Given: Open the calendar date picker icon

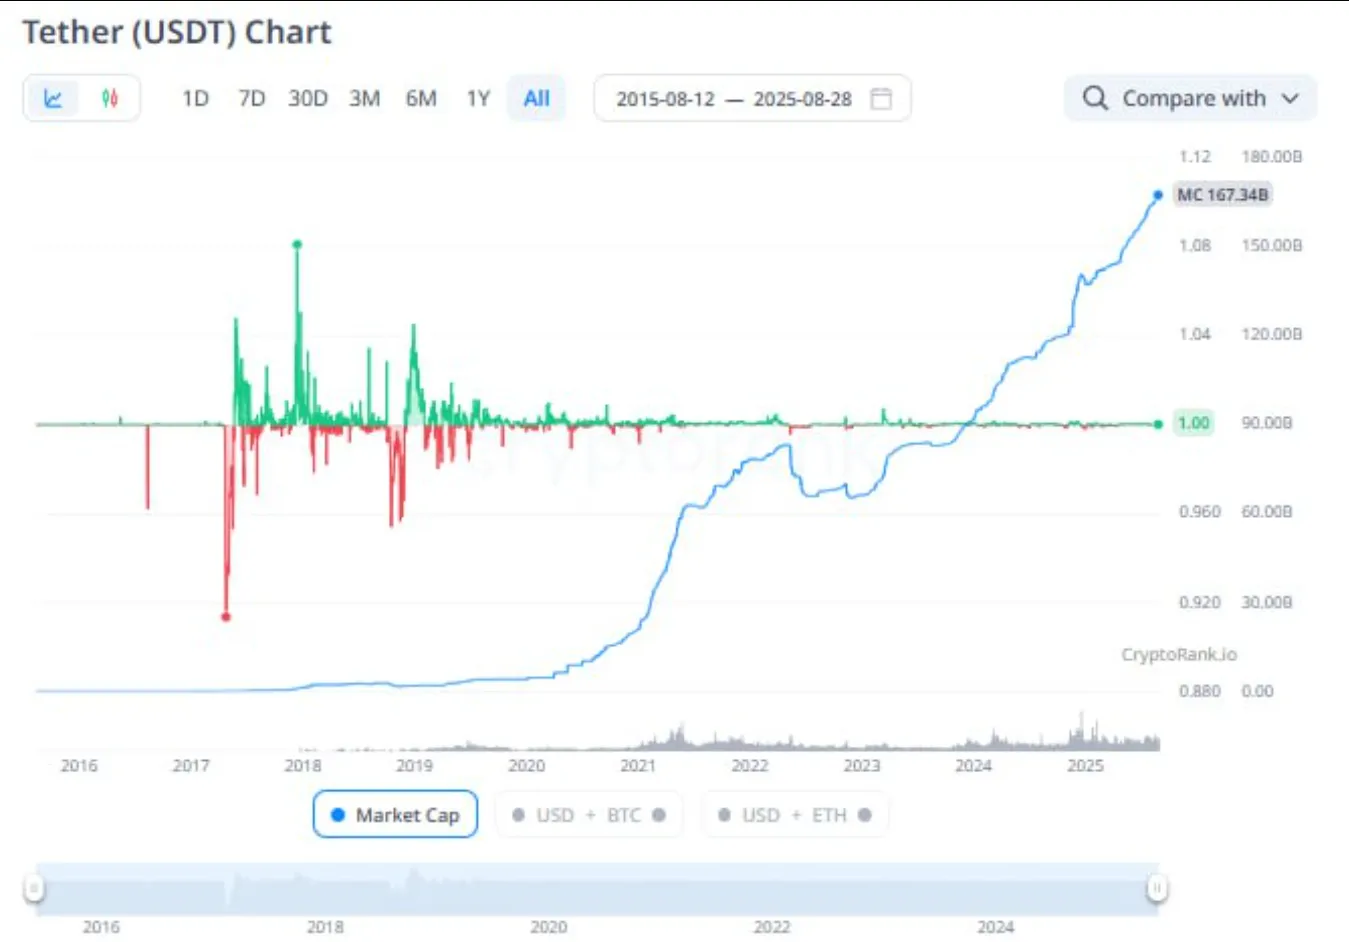Looking at the screenshot, I should pyautogui.click(x=881, y=98).
